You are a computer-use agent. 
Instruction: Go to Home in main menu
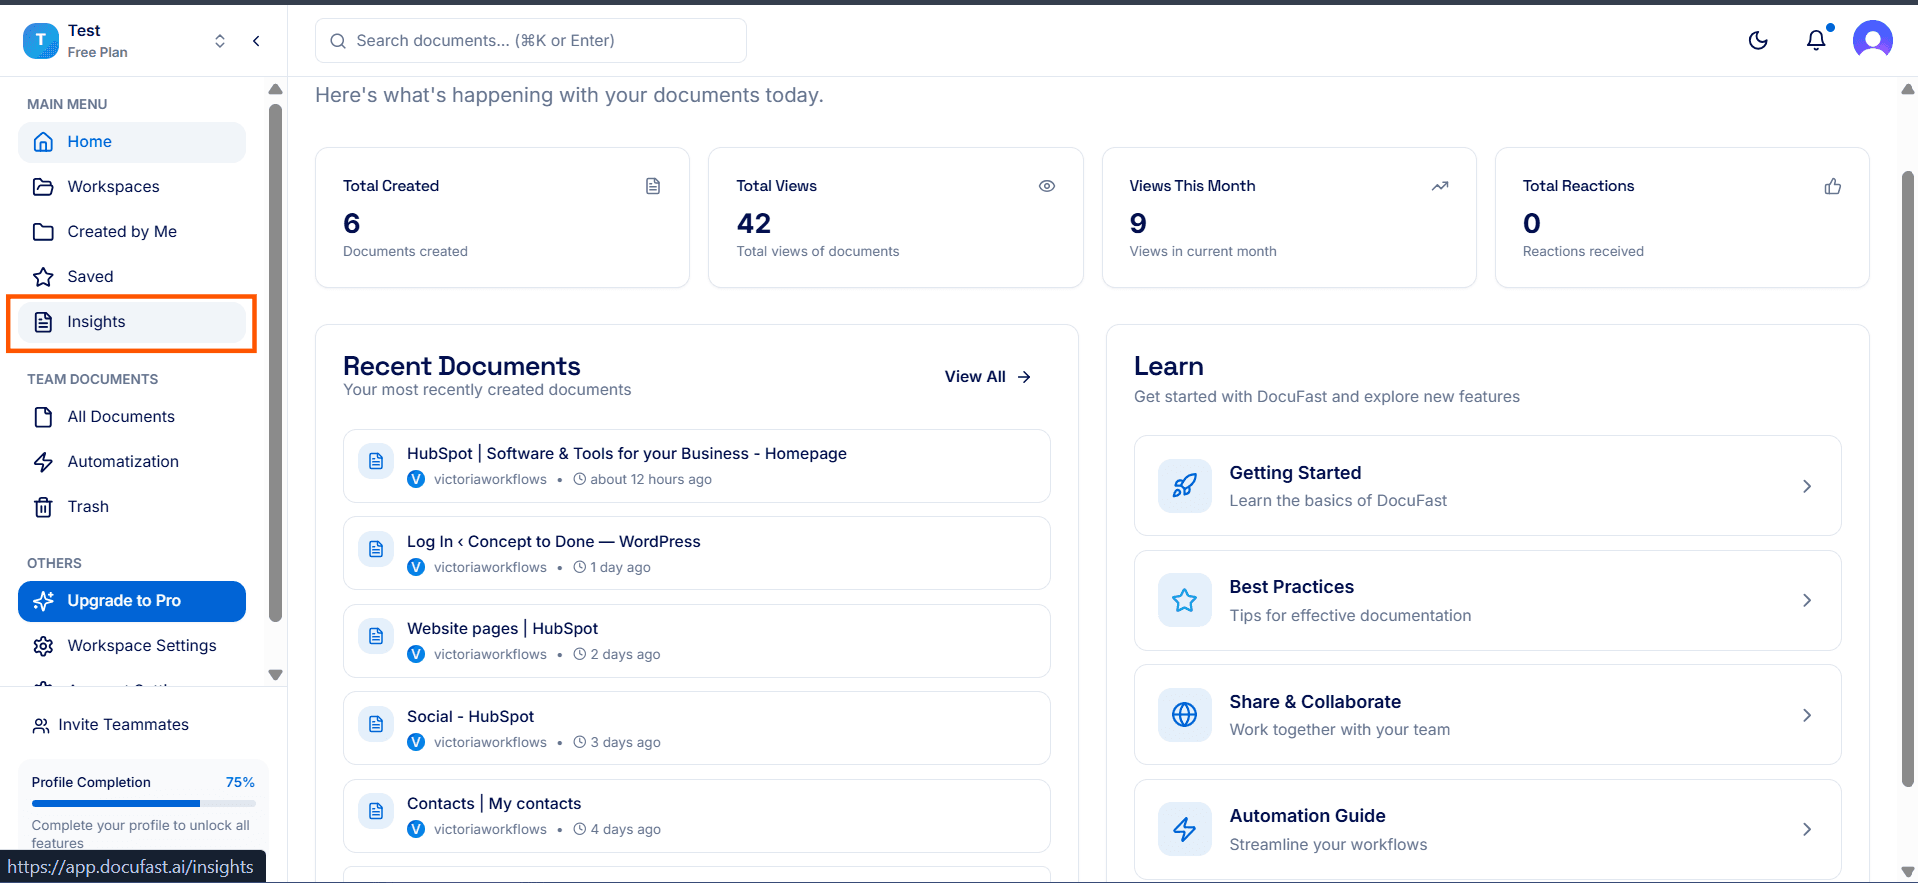click(132, 142)
